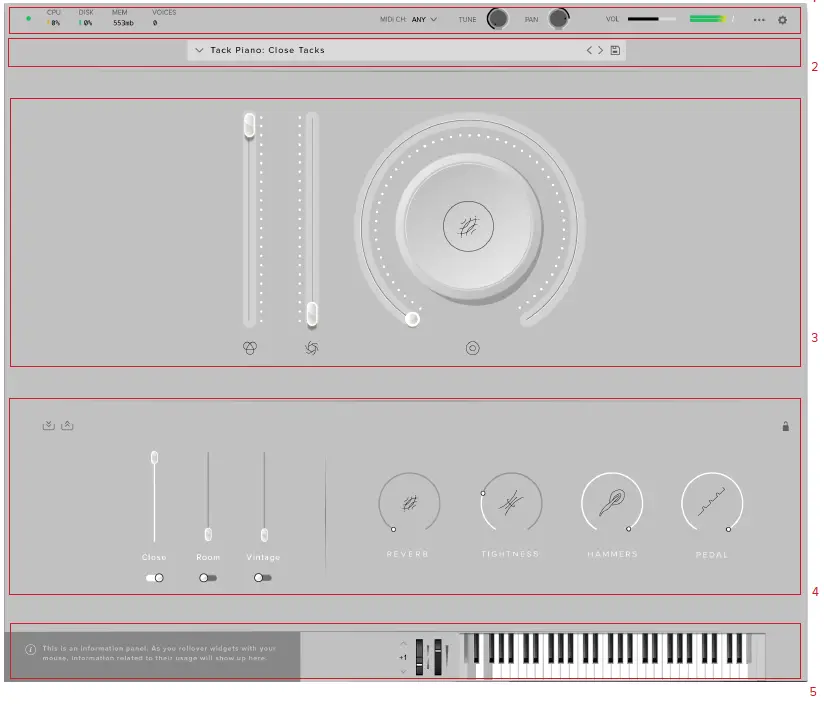Enable the Room microphone toggle

208,577
